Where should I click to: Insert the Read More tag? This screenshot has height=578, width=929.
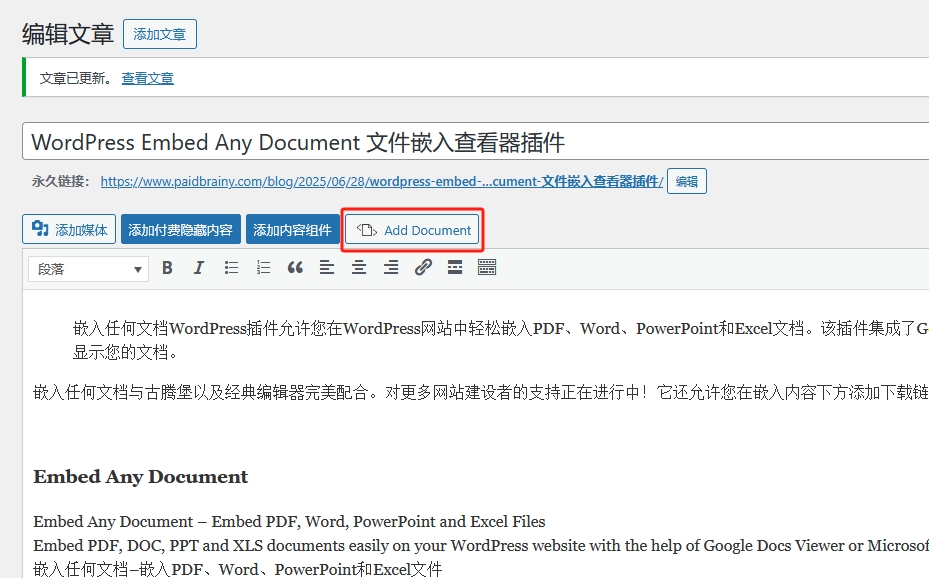coord(455,268)
